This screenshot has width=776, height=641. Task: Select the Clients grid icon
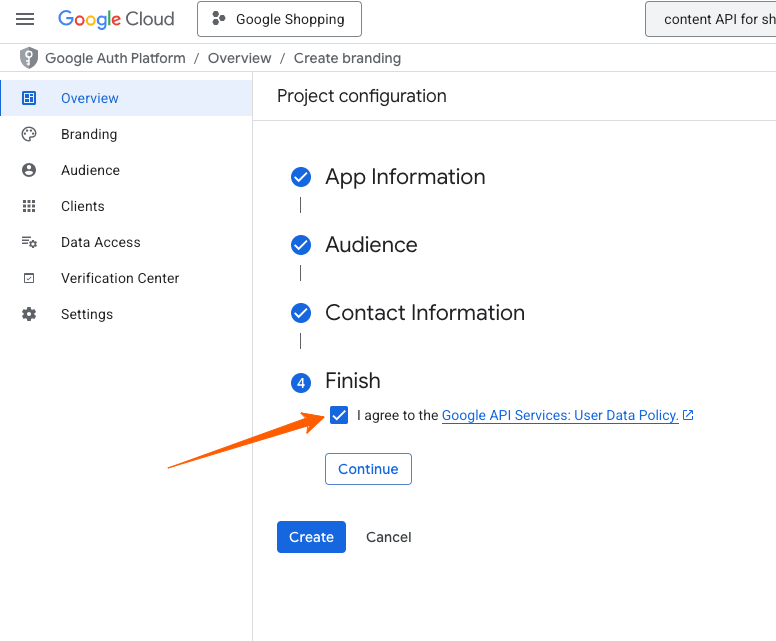click(x=29, y=206)
